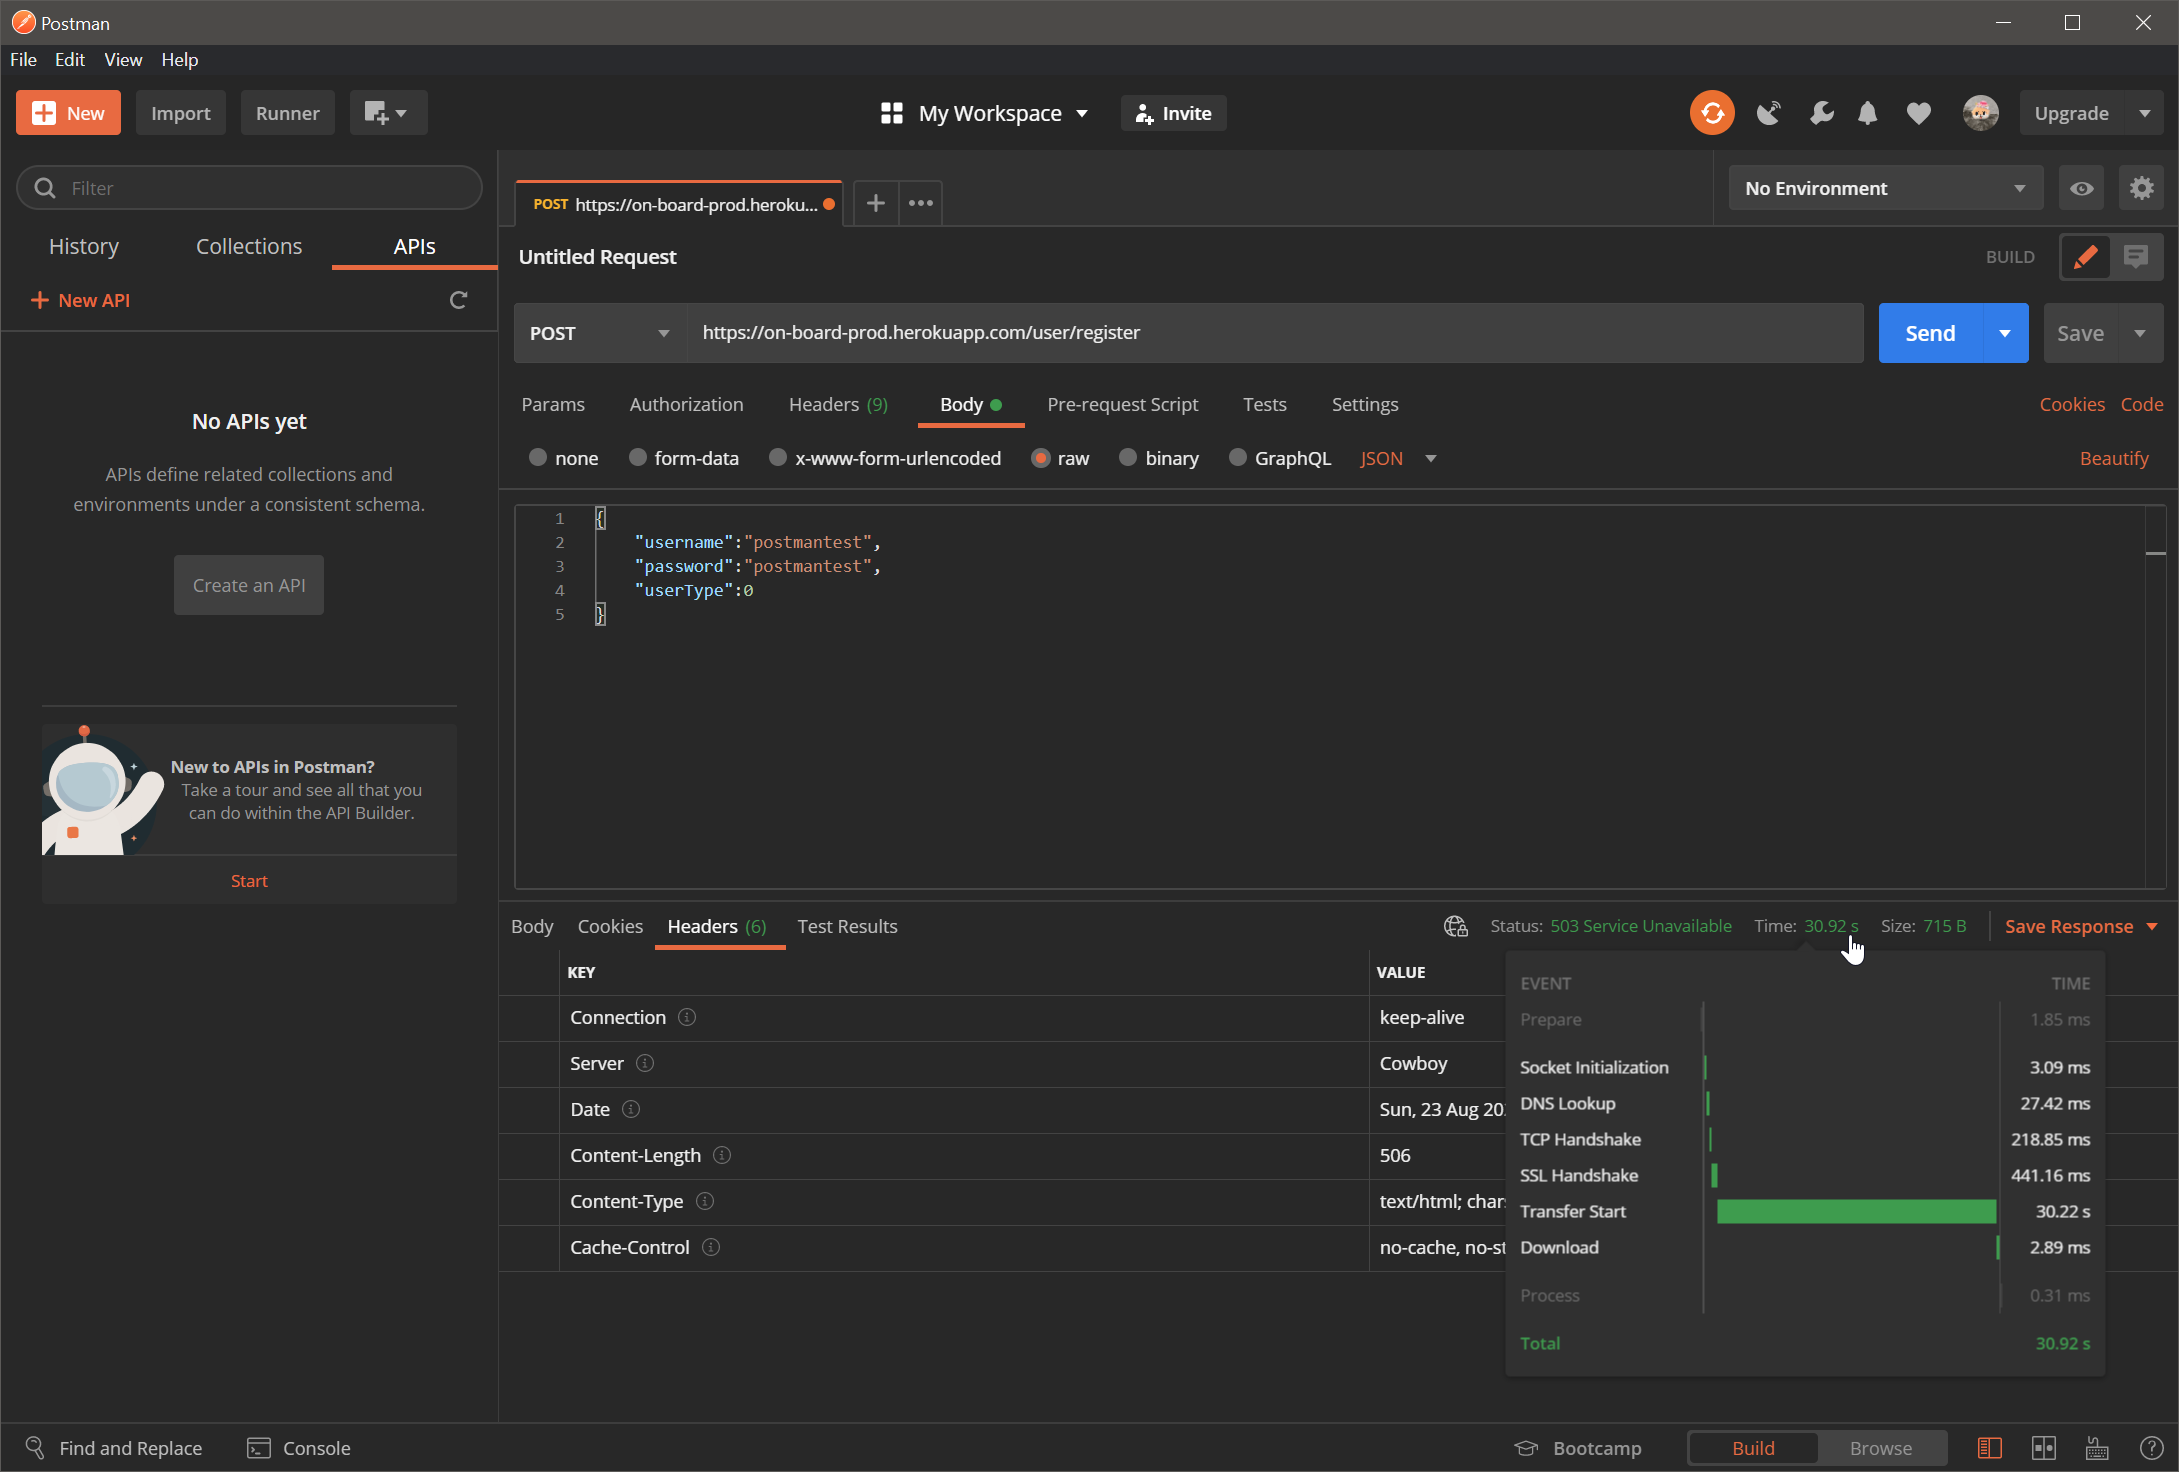
Task: Select the binary body type option
Action: 1128,458
